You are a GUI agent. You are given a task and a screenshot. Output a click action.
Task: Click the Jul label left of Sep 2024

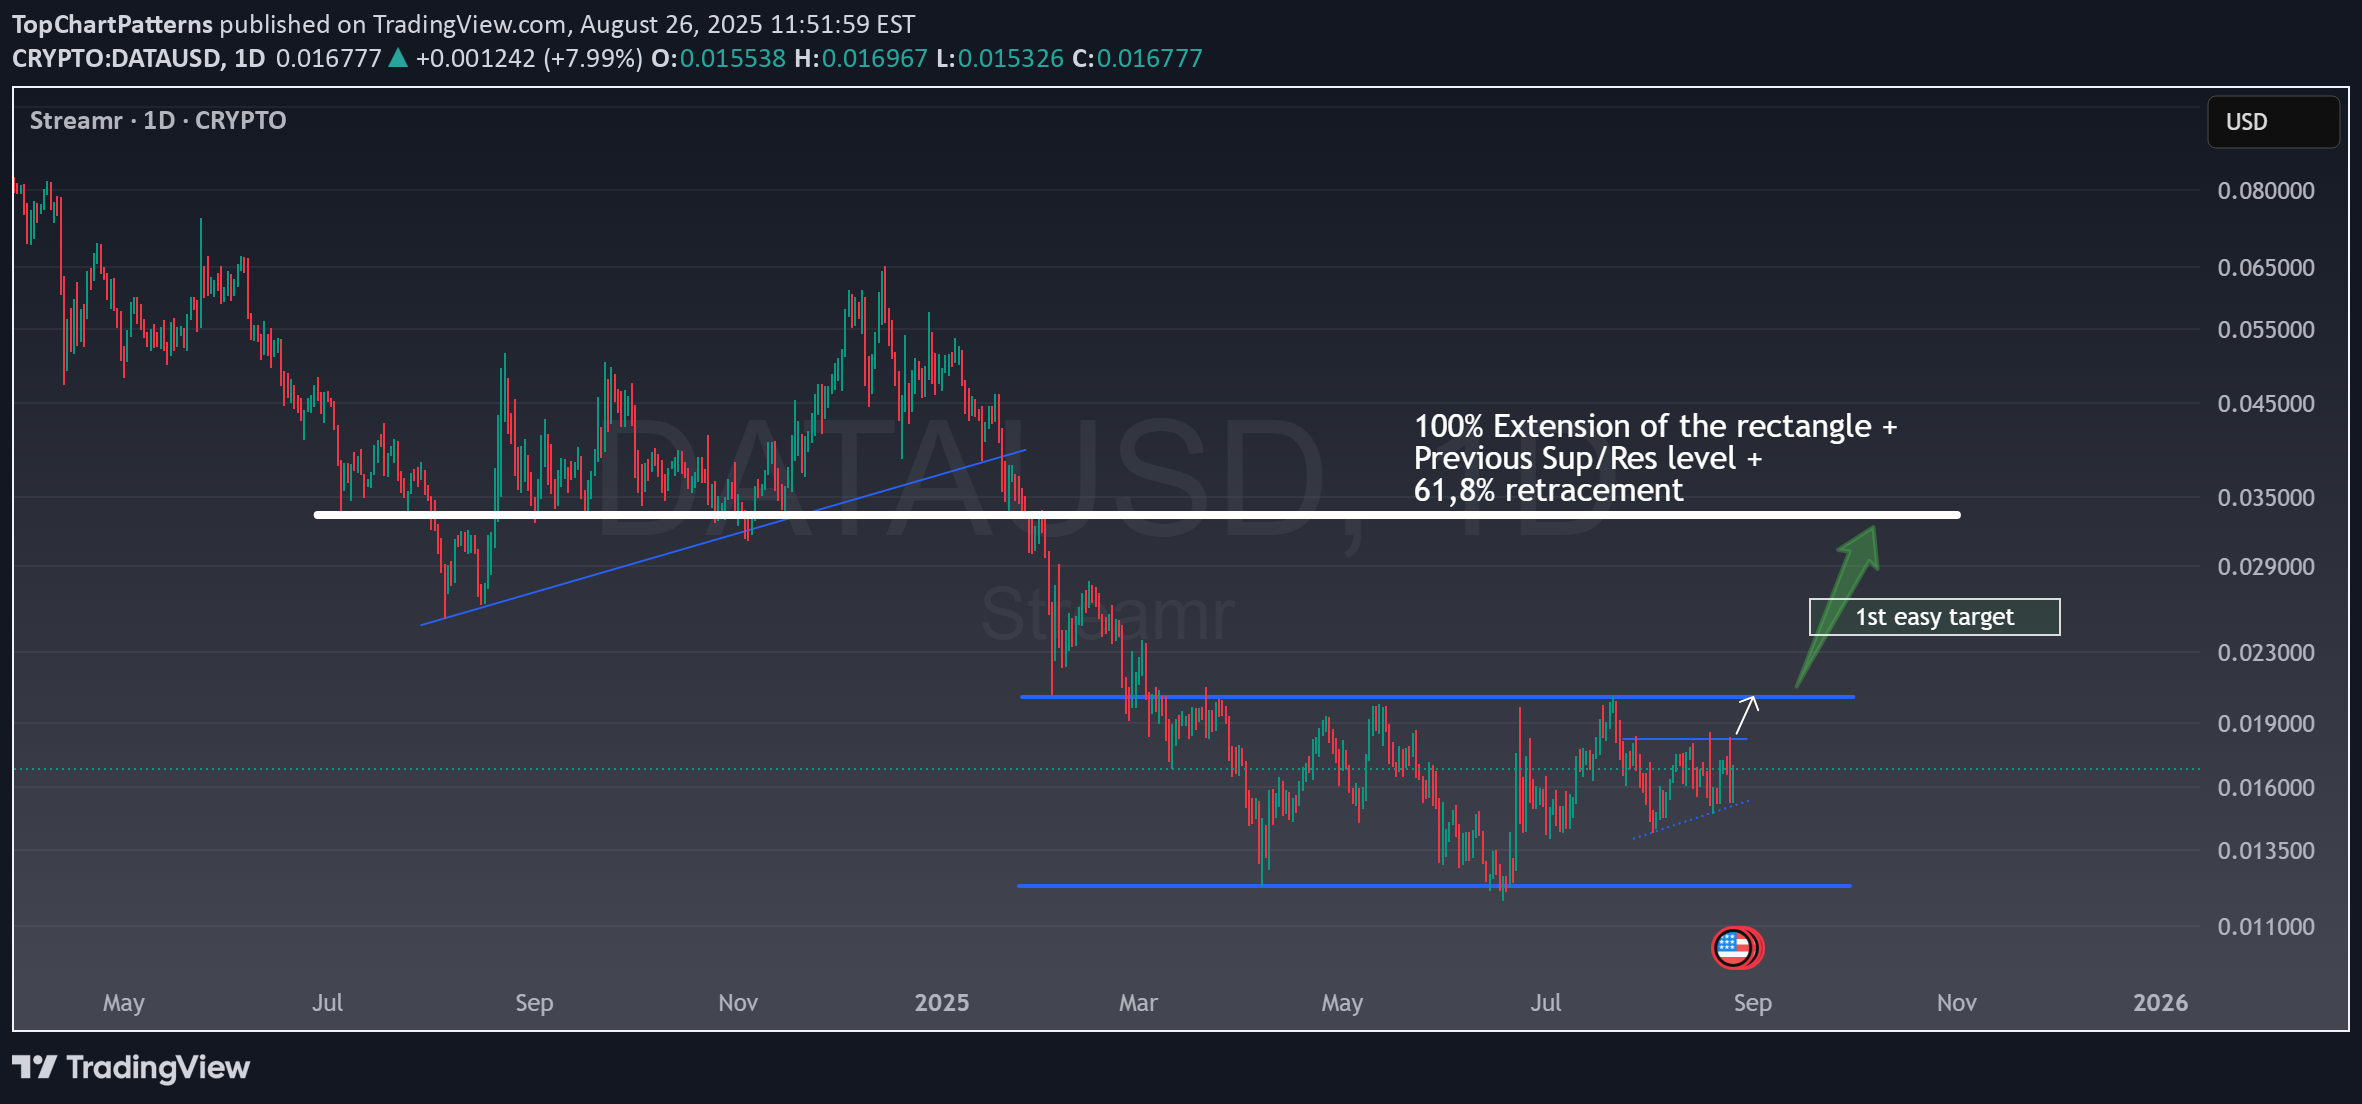[x=327, y=1003]
